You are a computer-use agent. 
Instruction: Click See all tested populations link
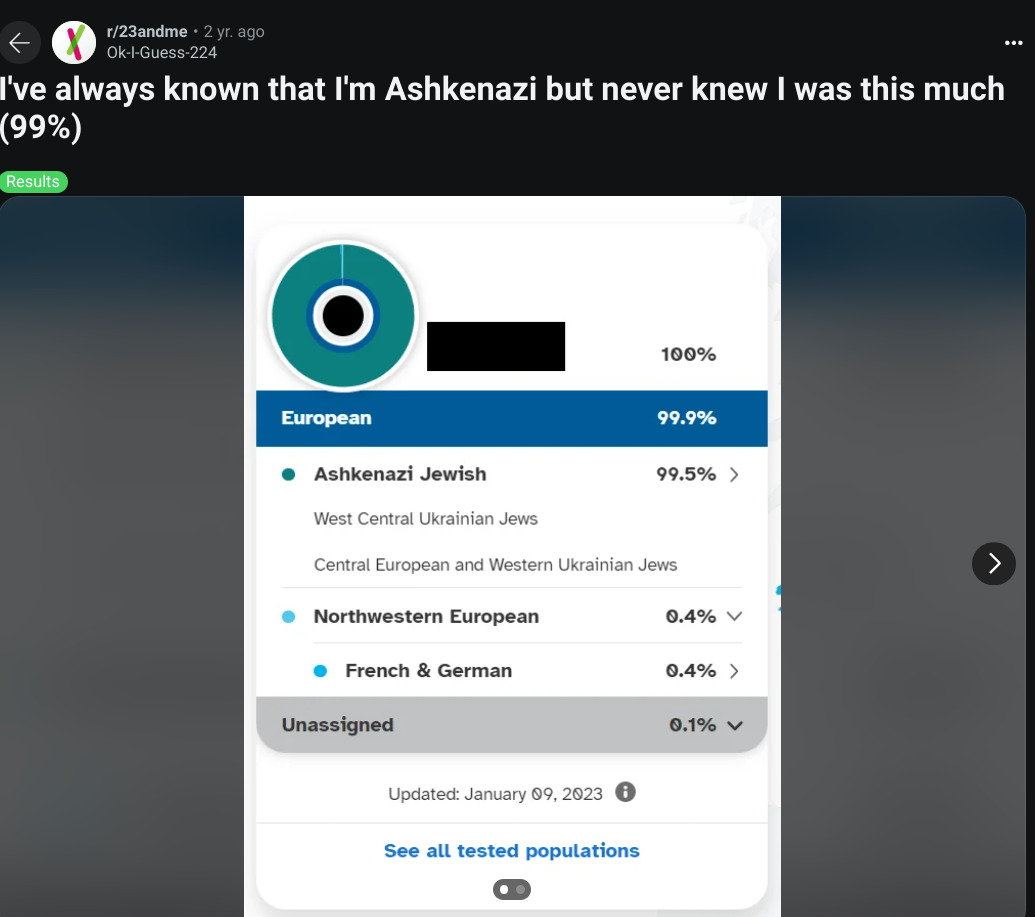pyautogui.click(x=511, y=851)
